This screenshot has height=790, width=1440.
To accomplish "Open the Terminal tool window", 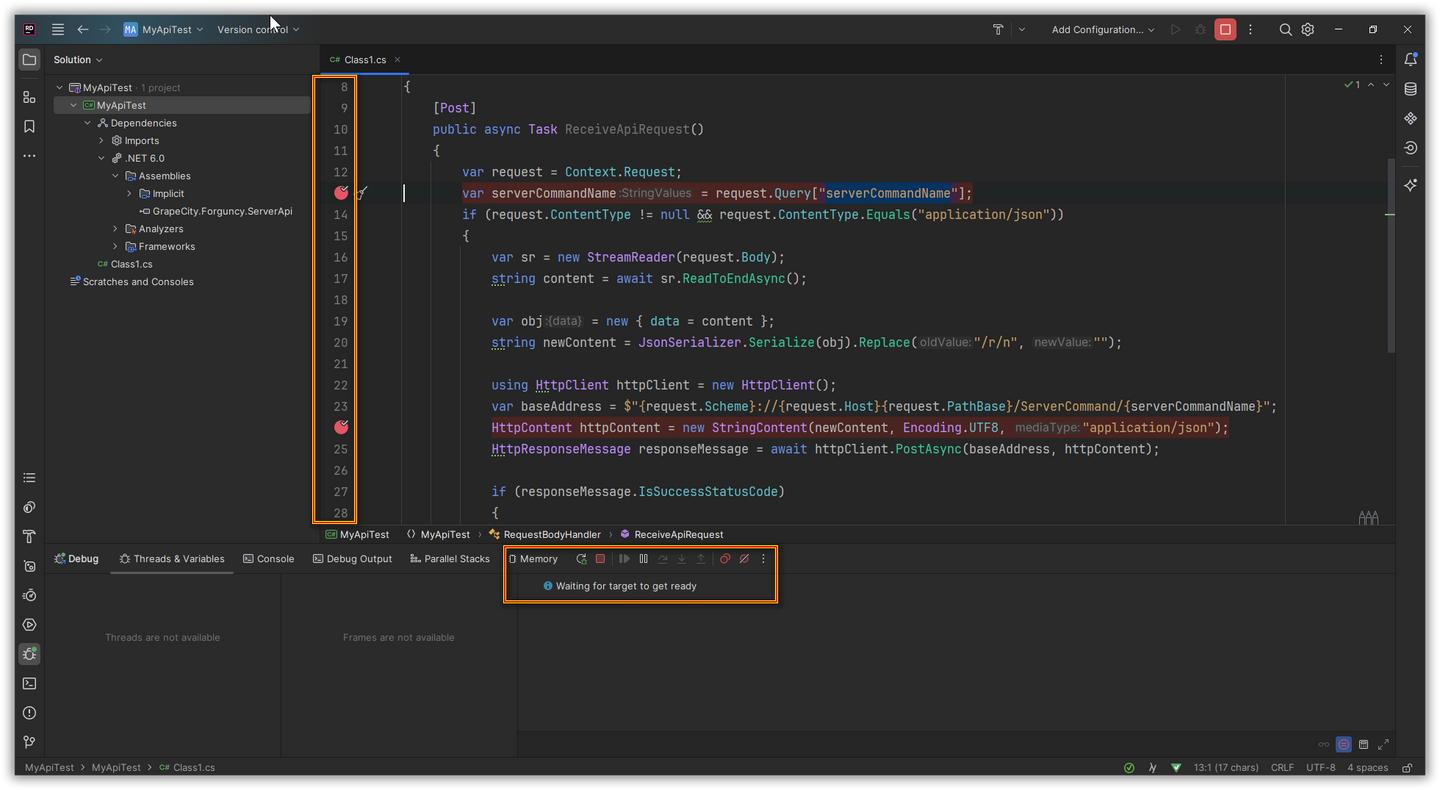I will pos(29,684).
